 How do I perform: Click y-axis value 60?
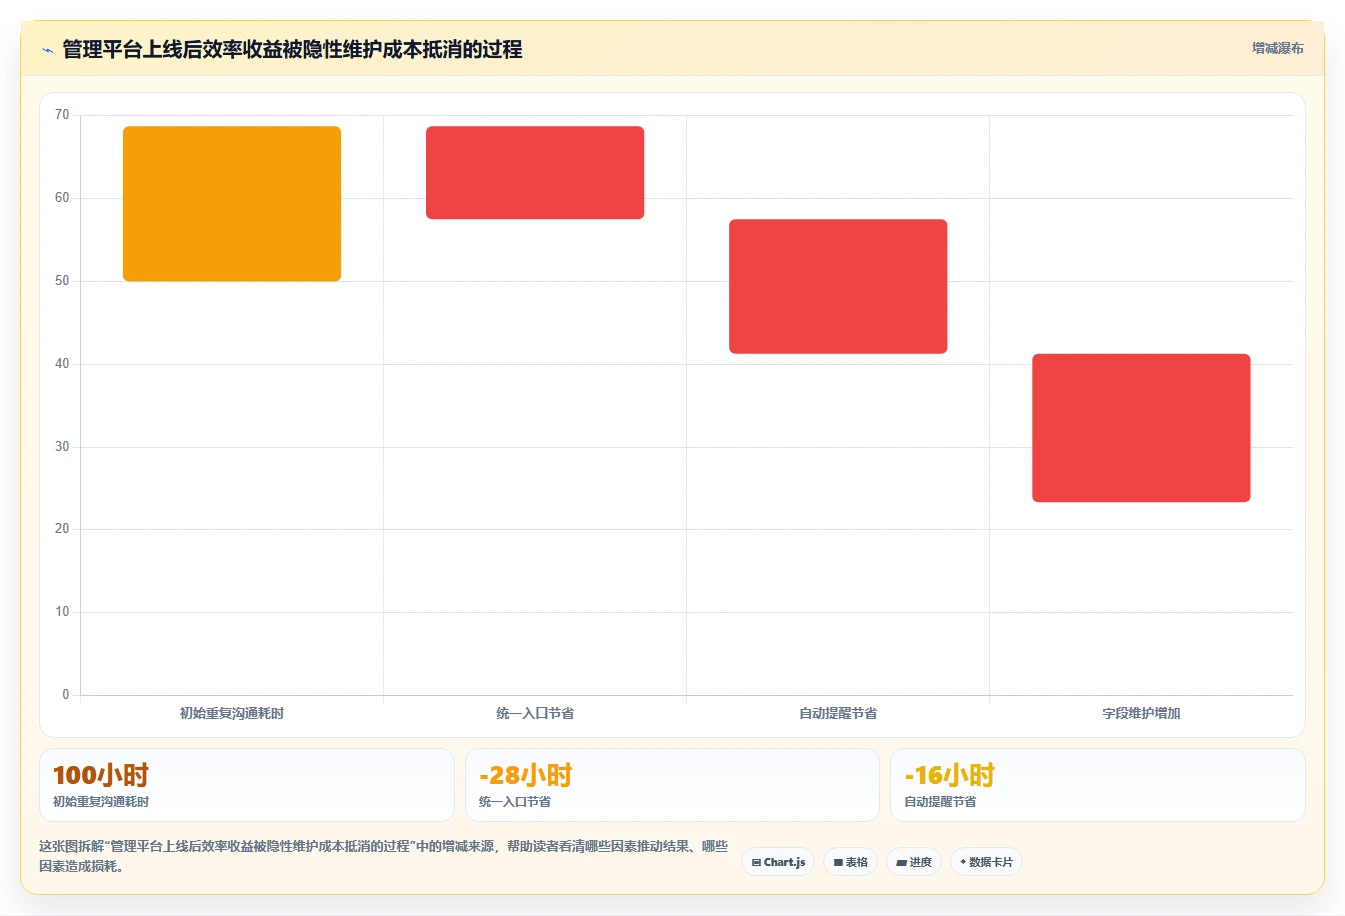tap(62, 198)
